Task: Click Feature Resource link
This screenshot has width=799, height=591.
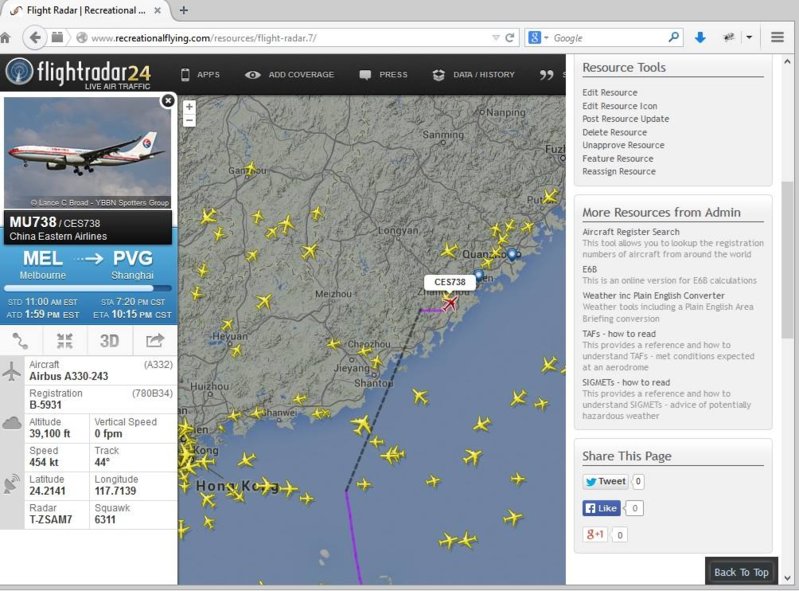Action: [x=618, y=158]
